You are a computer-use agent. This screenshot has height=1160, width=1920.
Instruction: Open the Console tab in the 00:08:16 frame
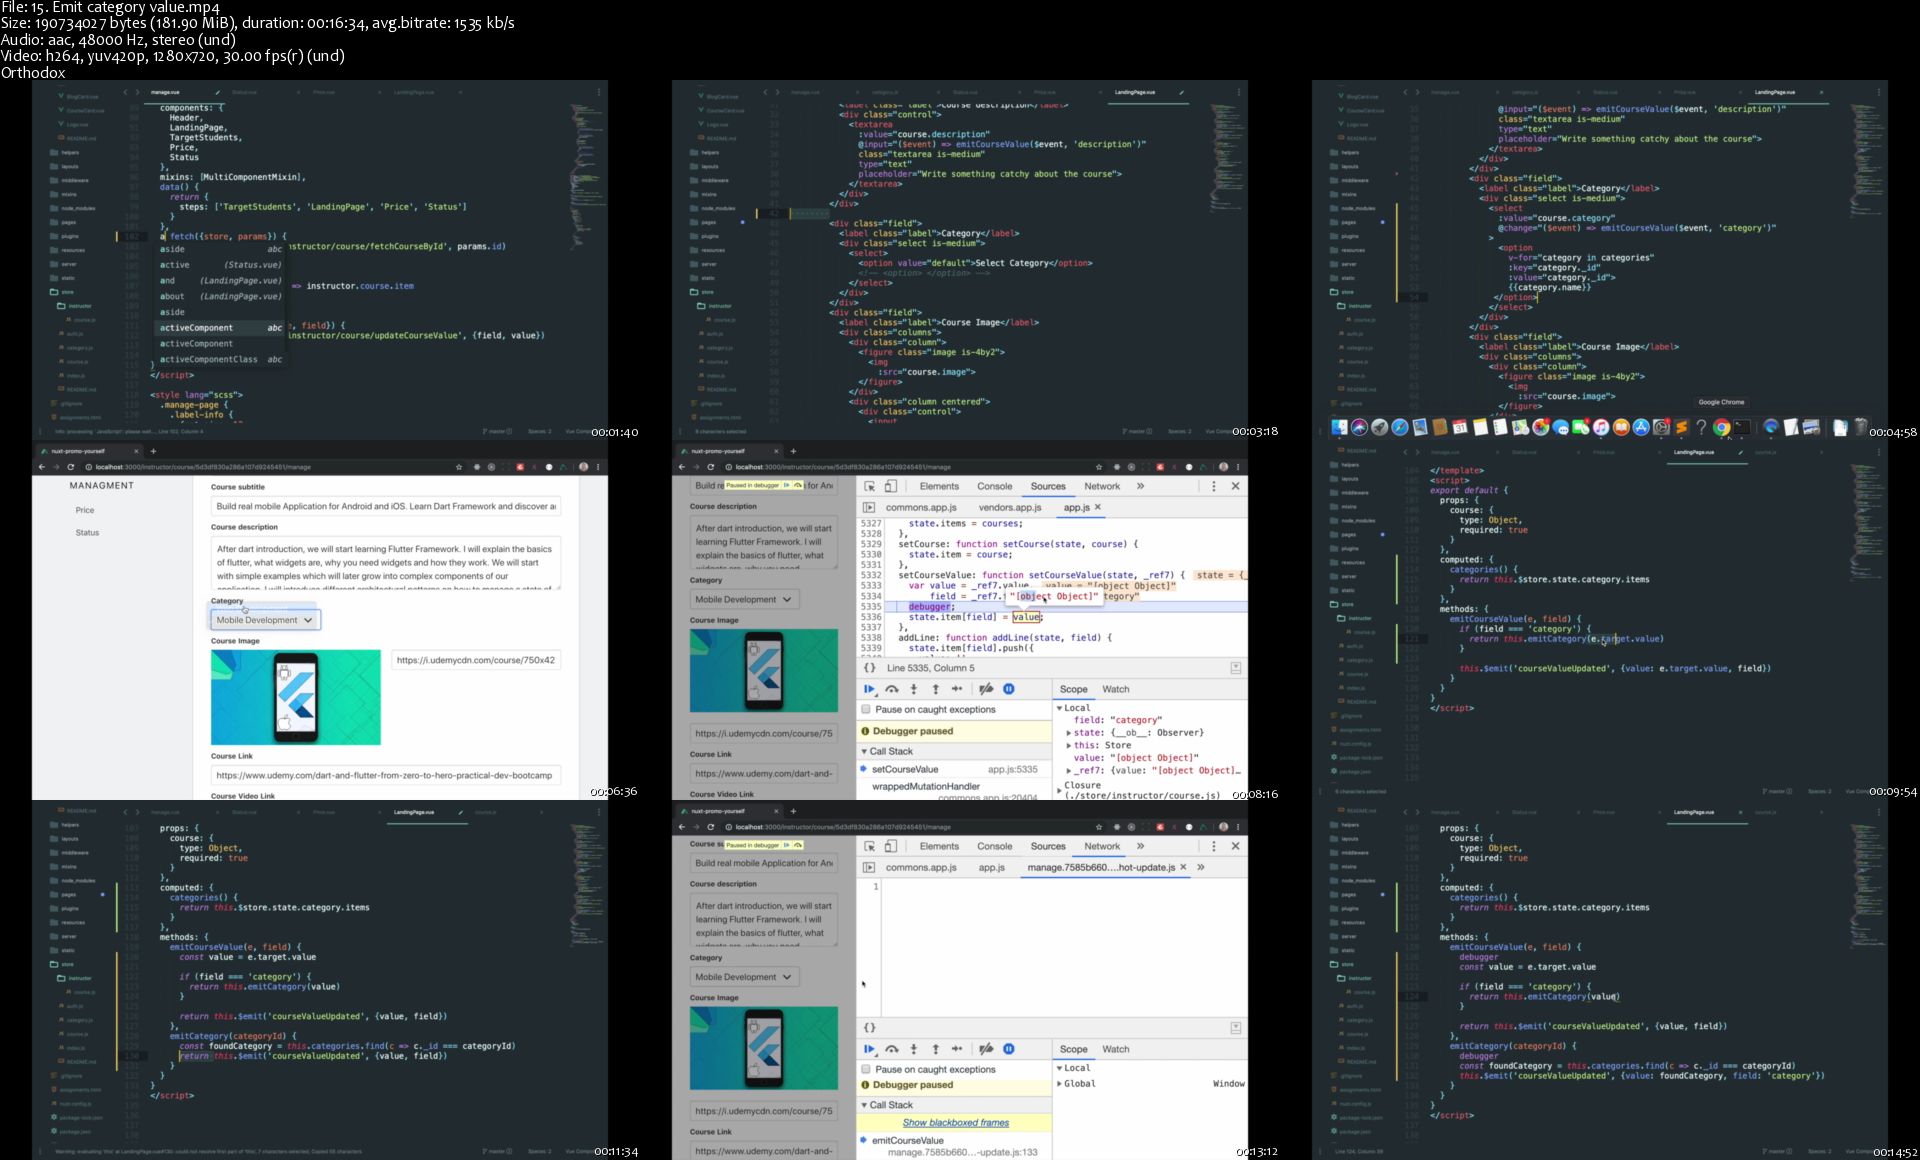(995, 486)
